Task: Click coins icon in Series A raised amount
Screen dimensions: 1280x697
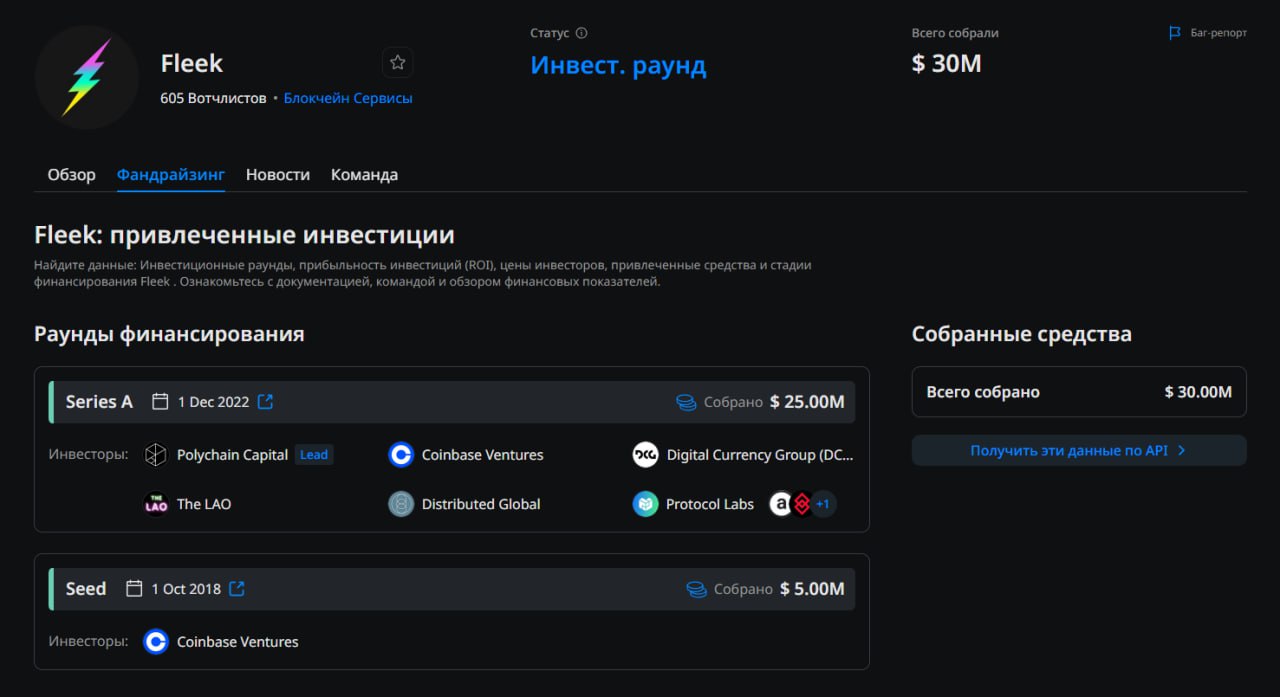Action: point(686,402)
